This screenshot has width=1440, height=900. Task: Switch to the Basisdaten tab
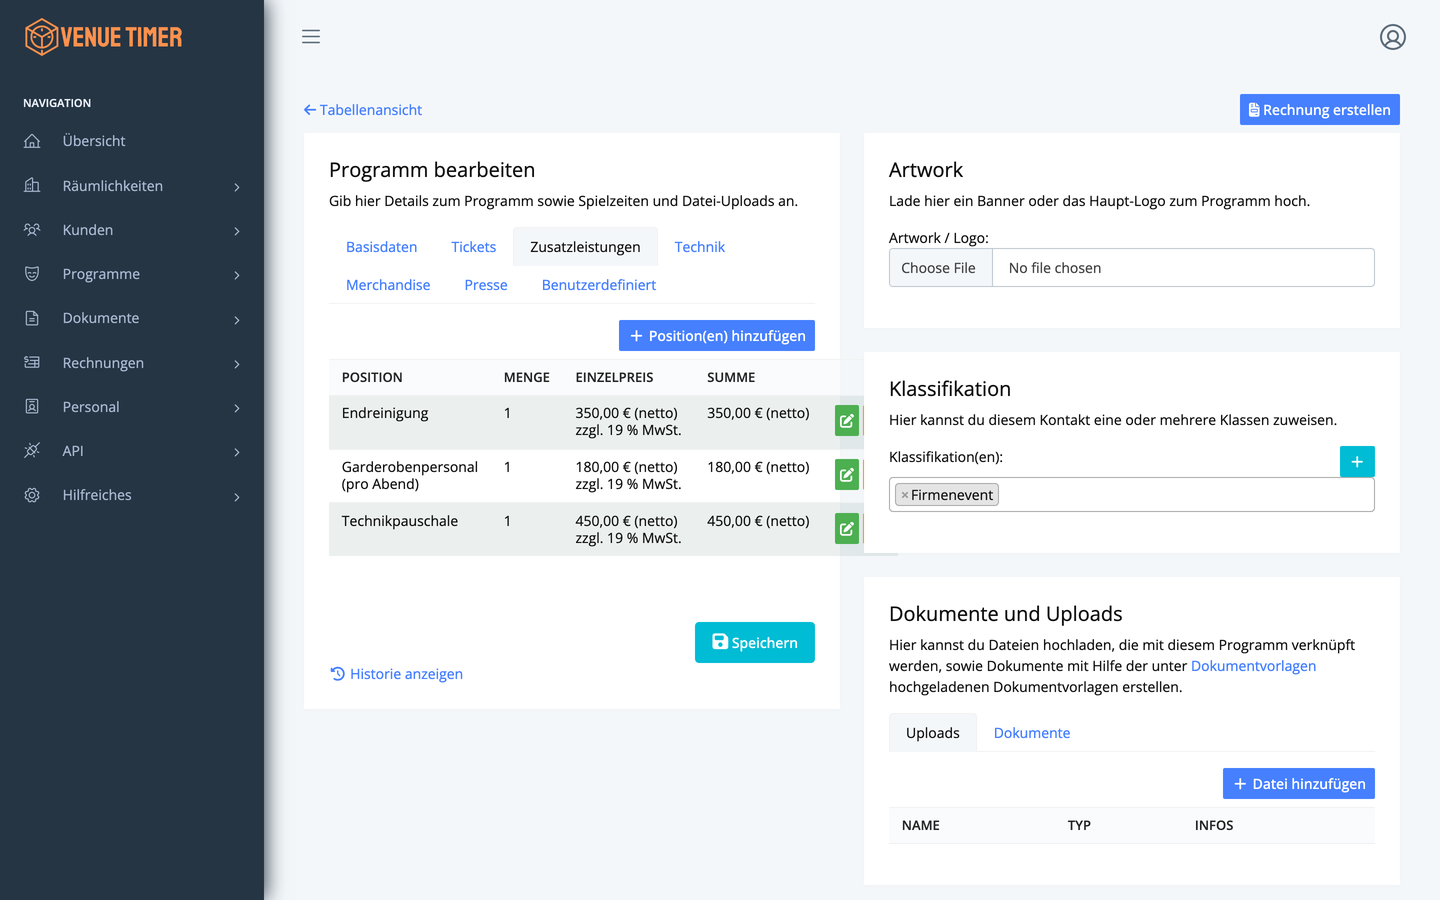381,247
